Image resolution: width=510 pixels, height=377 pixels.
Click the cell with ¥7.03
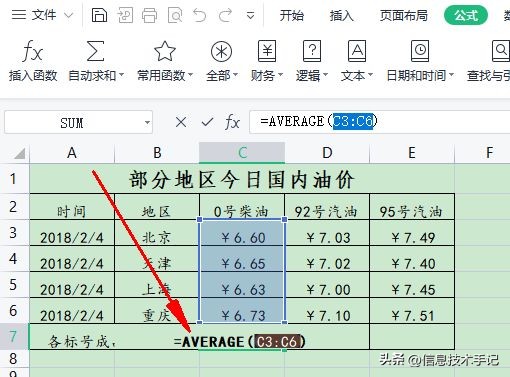coord(327,233)
